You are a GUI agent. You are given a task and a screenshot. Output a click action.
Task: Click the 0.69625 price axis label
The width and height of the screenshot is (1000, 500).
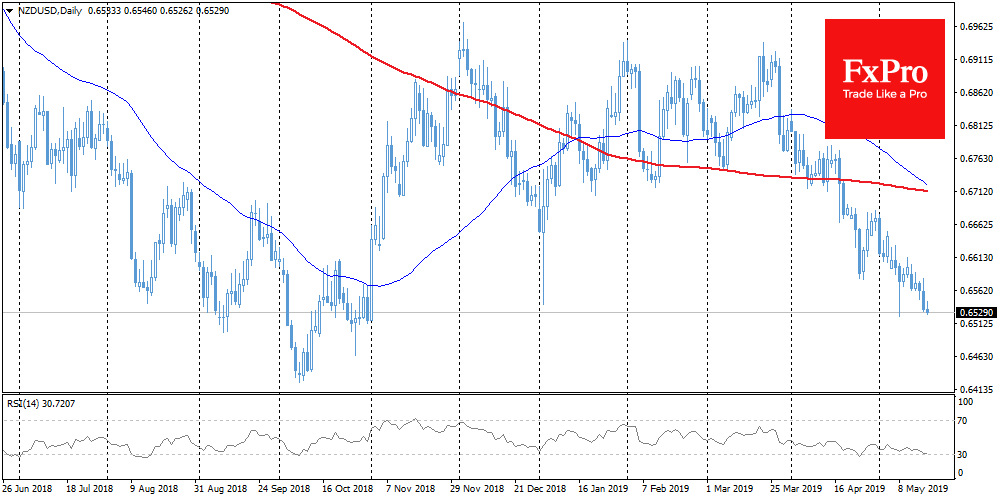[x=974, y=27]
